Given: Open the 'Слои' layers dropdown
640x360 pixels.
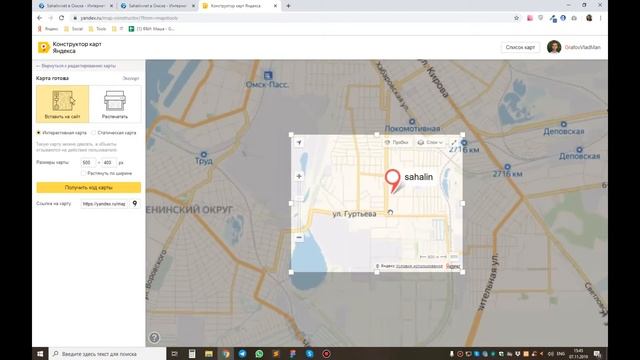Looking at the screenshot, I should pos(430,142).
